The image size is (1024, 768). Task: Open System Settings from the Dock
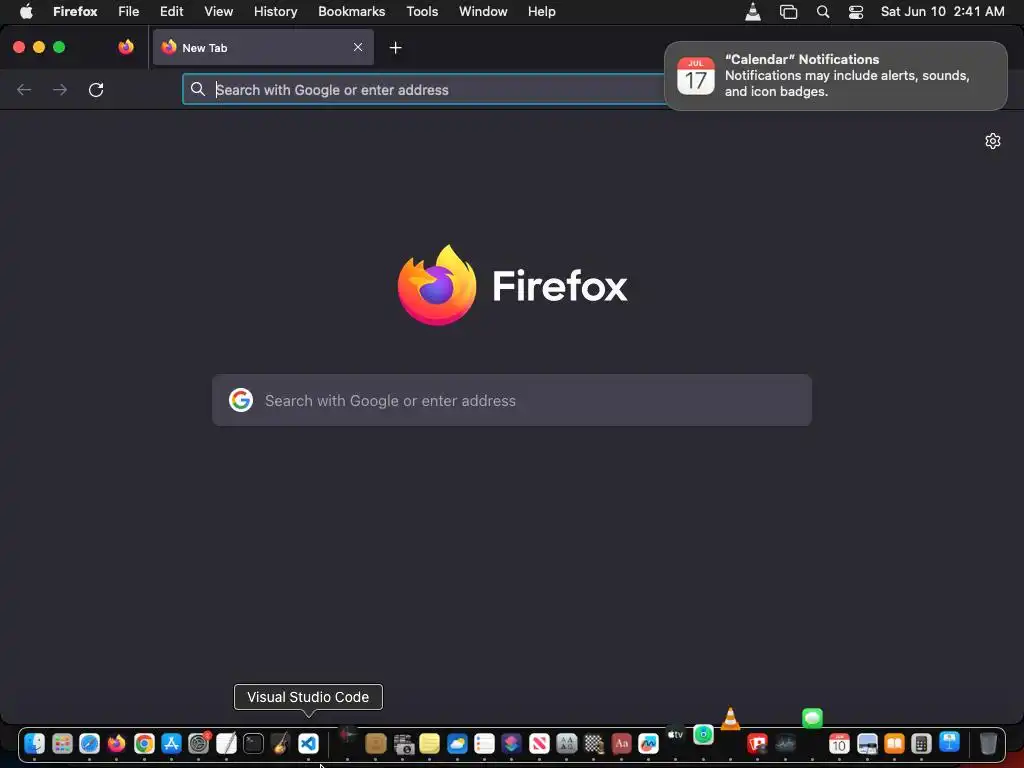[199, 743]
